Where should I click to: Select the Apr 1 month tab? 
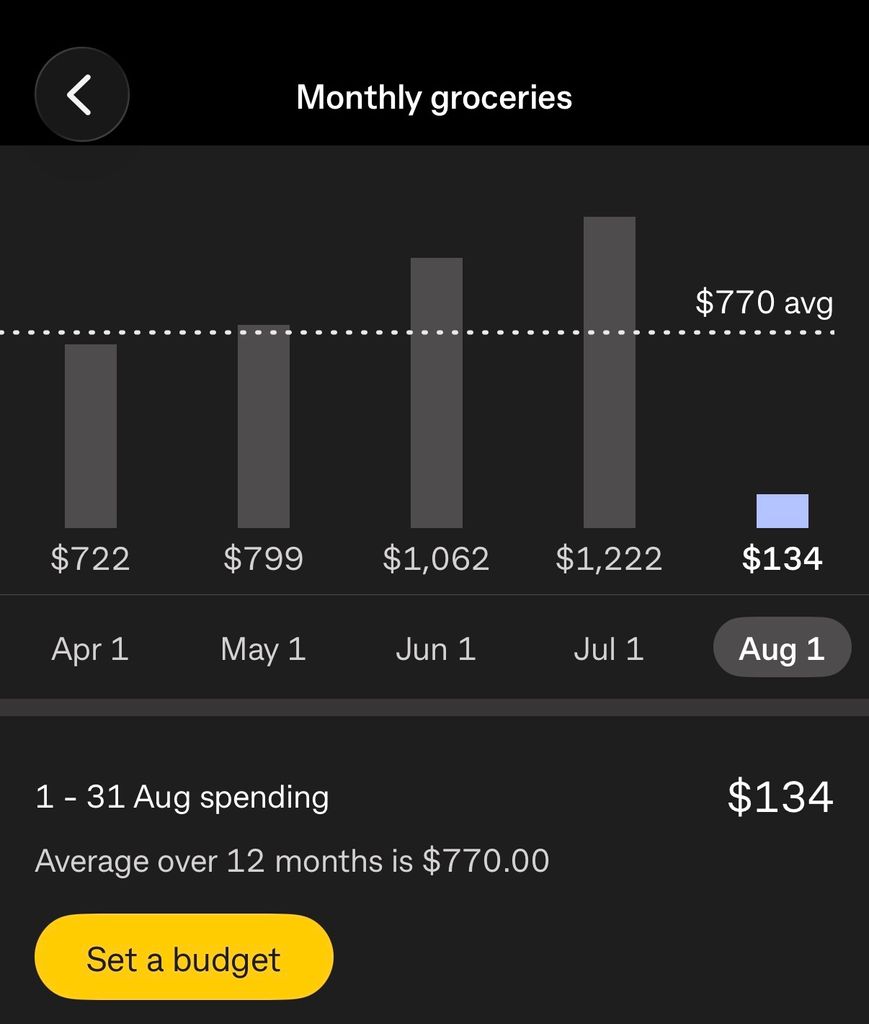pos(90,649)
